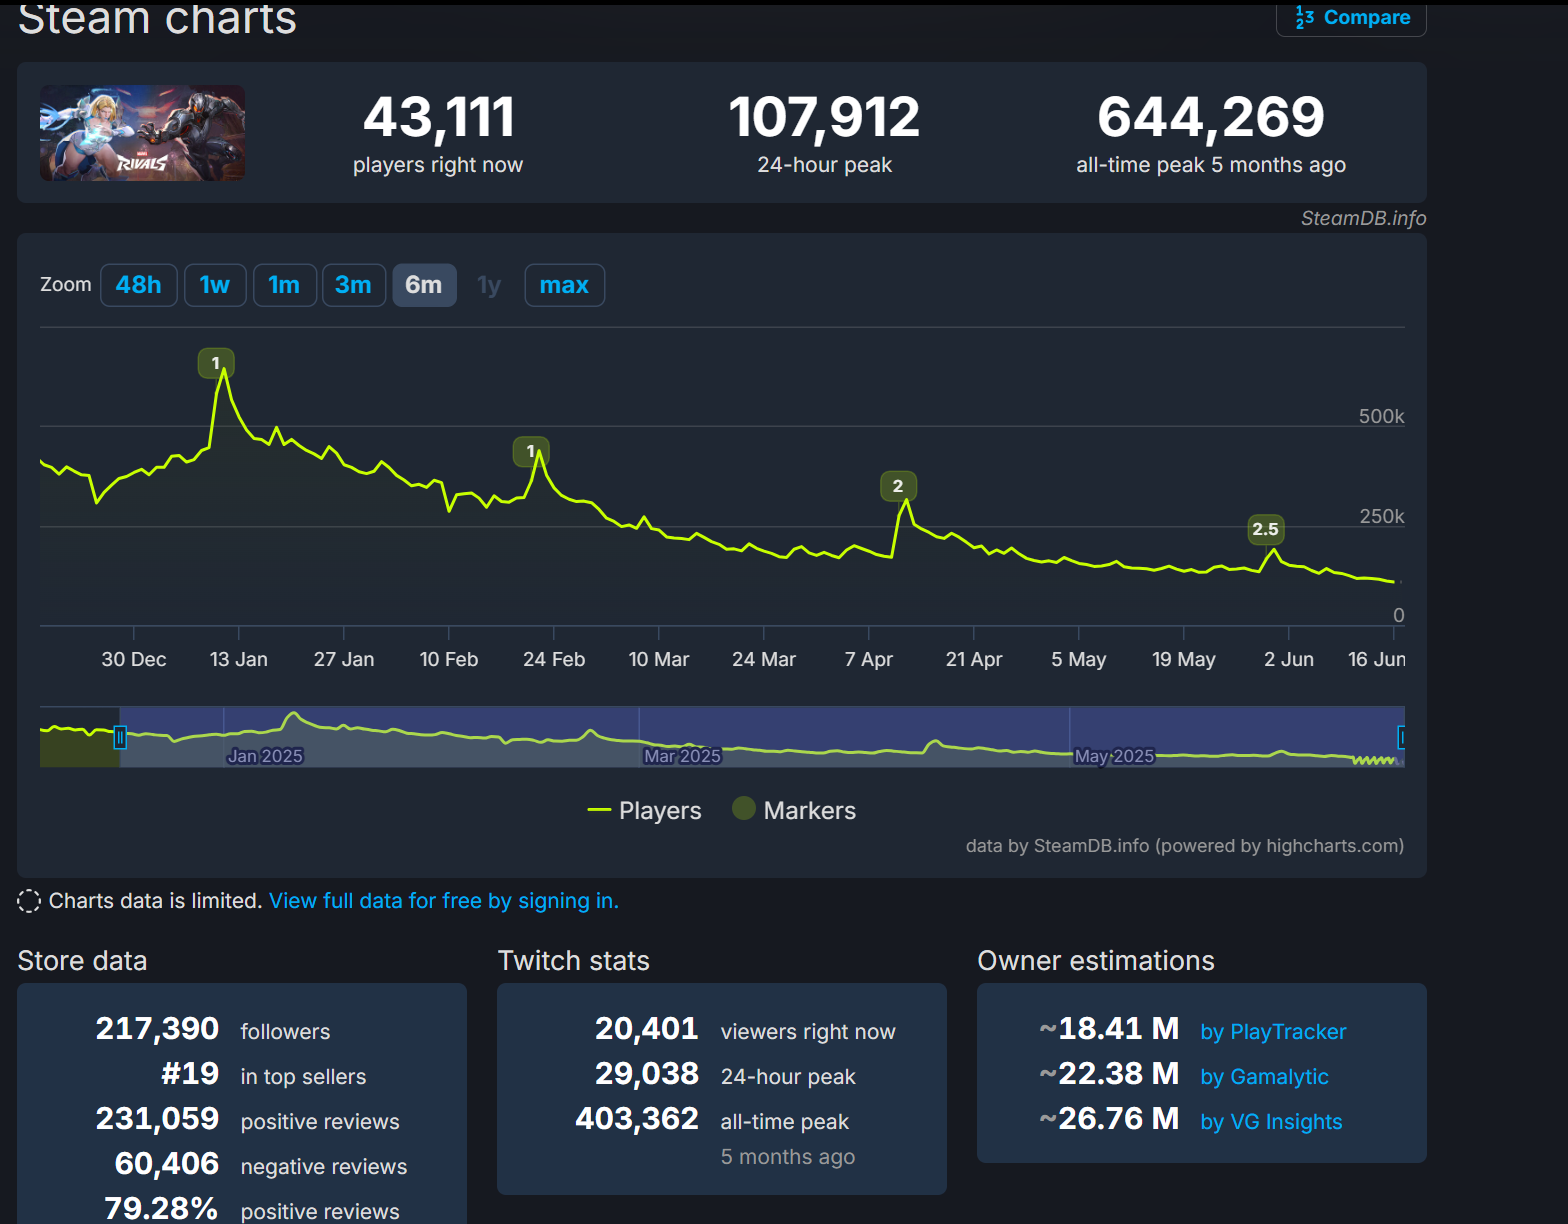Click the '~22.38 M' owner estimate
This screenshot has height=1224, width=1568.
tap(1109, 1074)
